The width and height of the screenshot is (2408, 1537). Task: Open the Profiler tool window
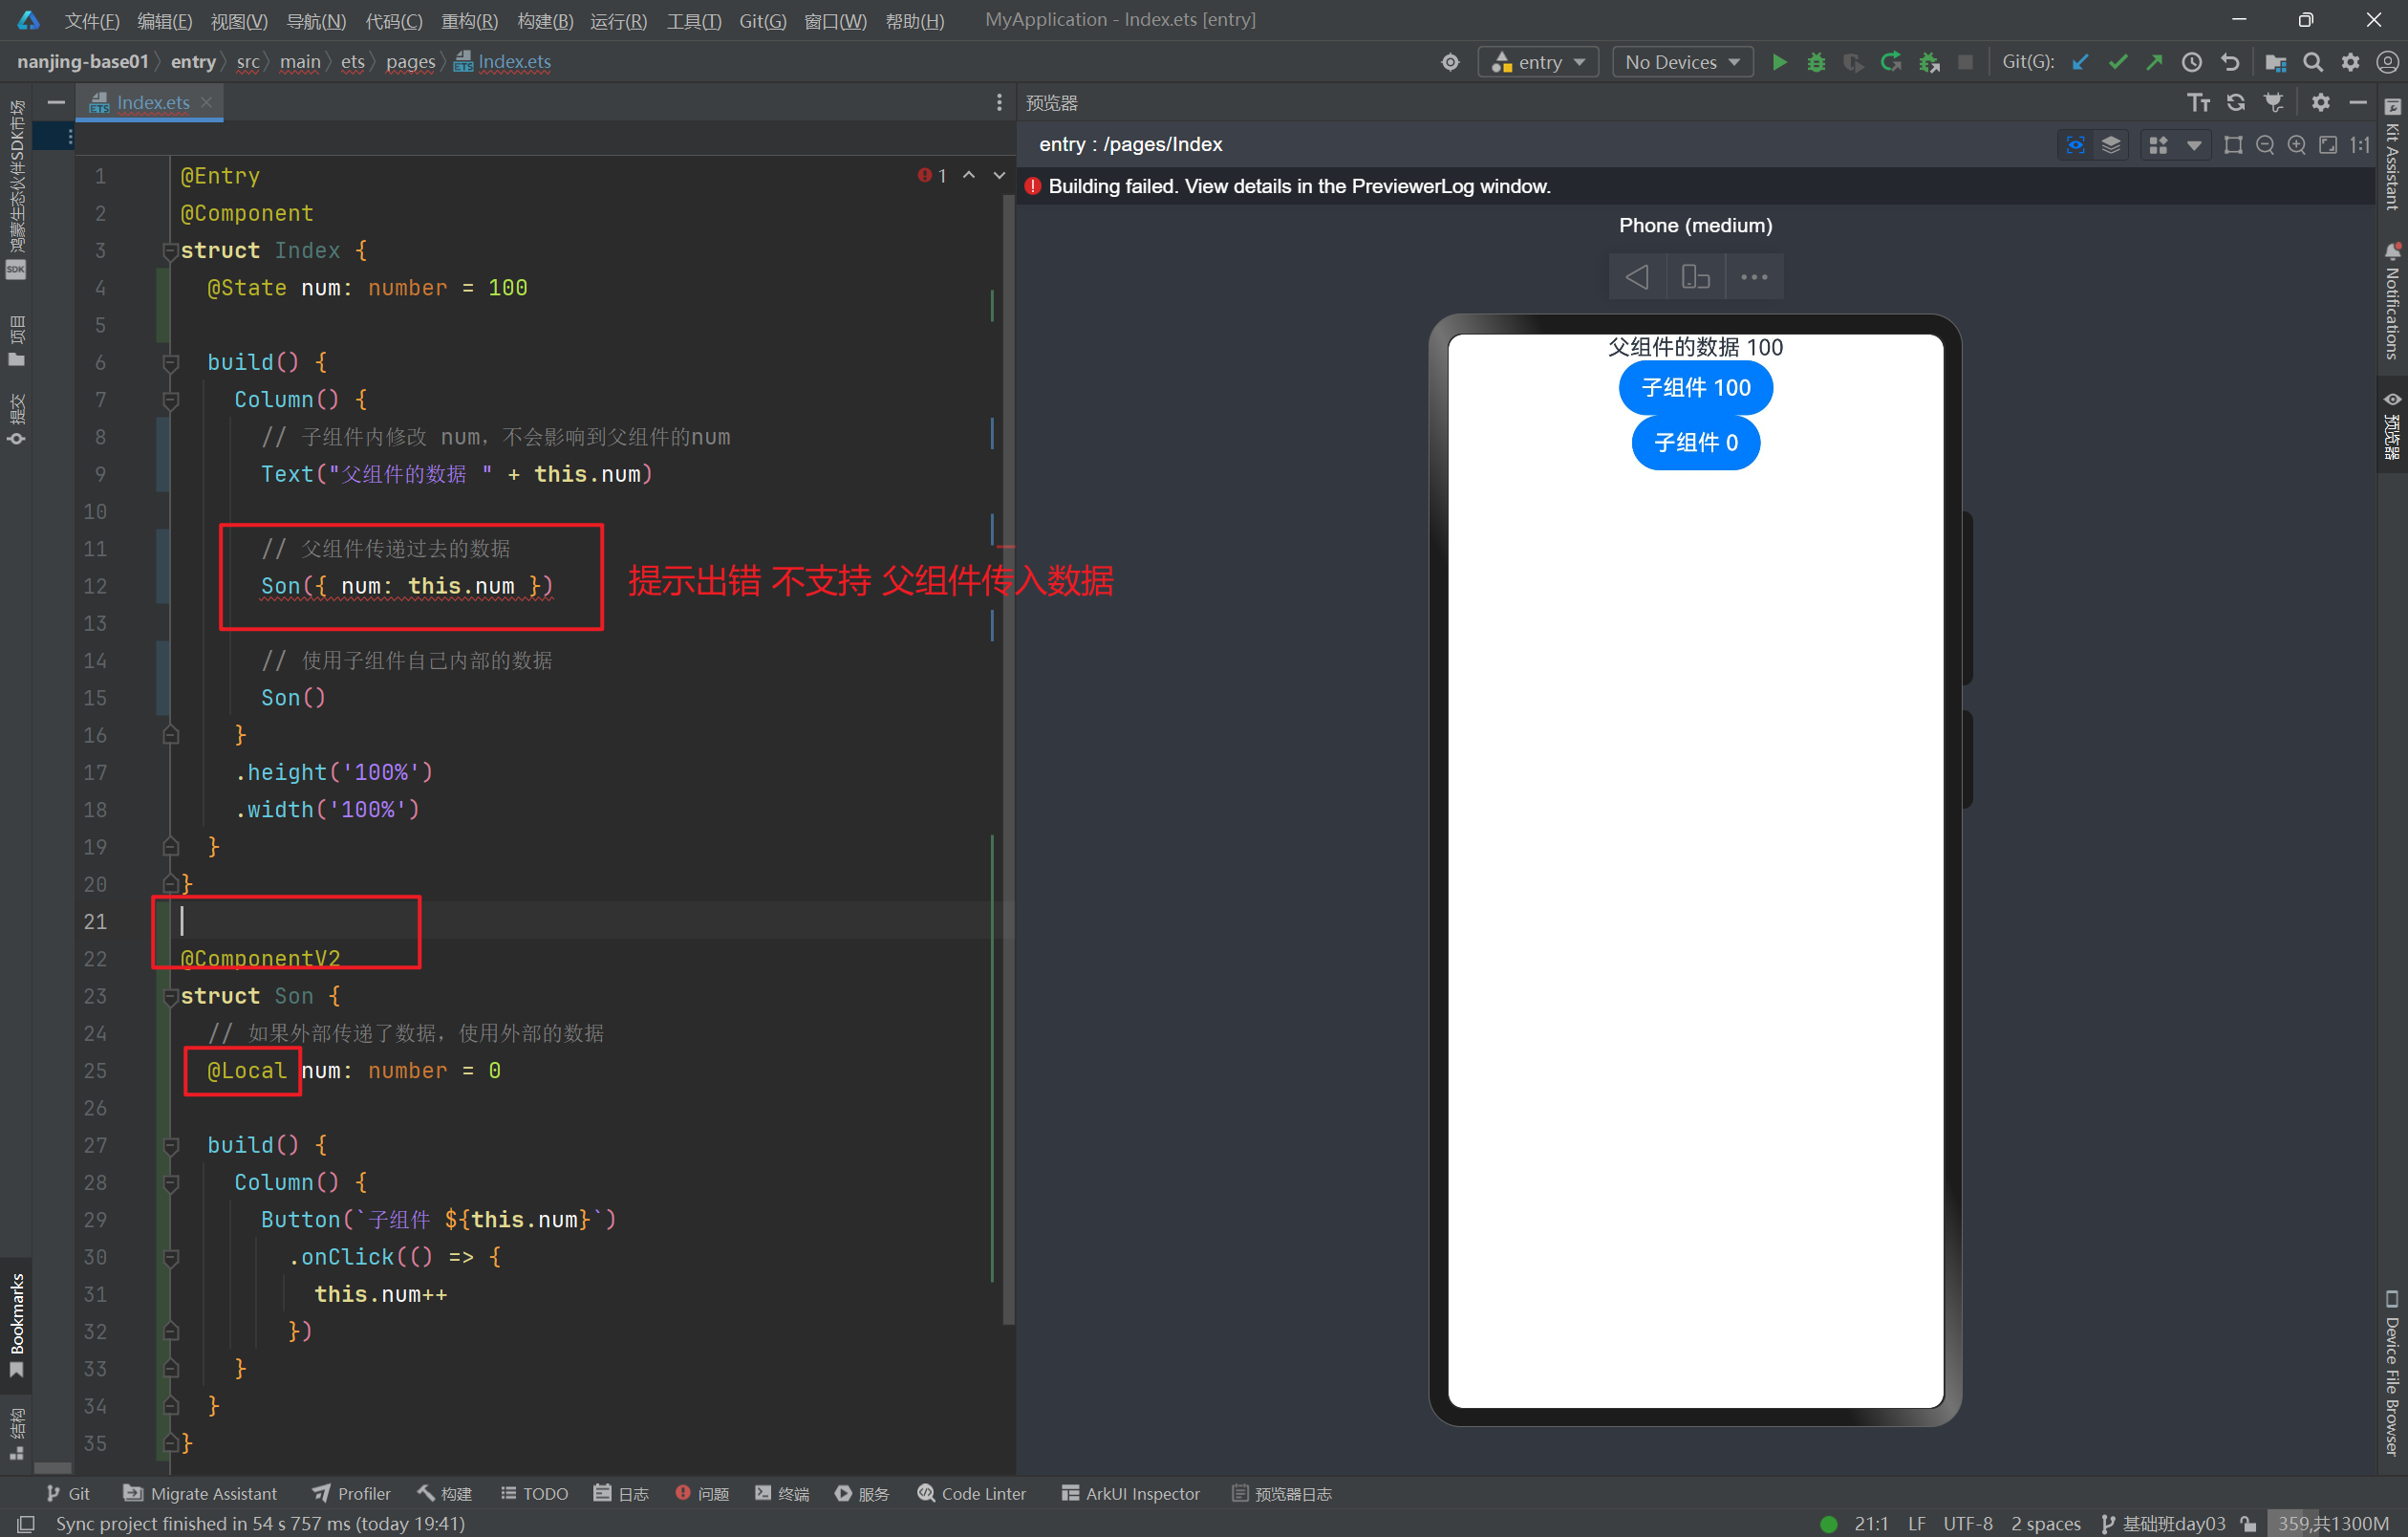coord(351,1493)
